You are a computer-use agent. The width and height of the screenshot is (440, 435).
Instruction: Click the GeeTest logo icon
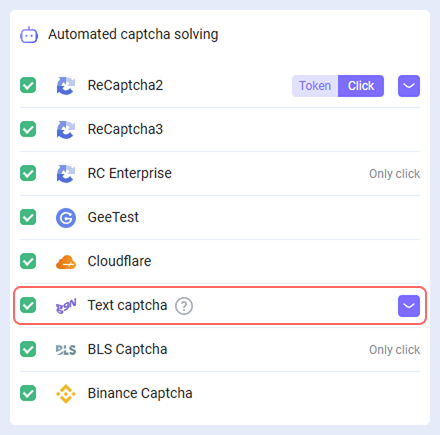coord(66,218)
